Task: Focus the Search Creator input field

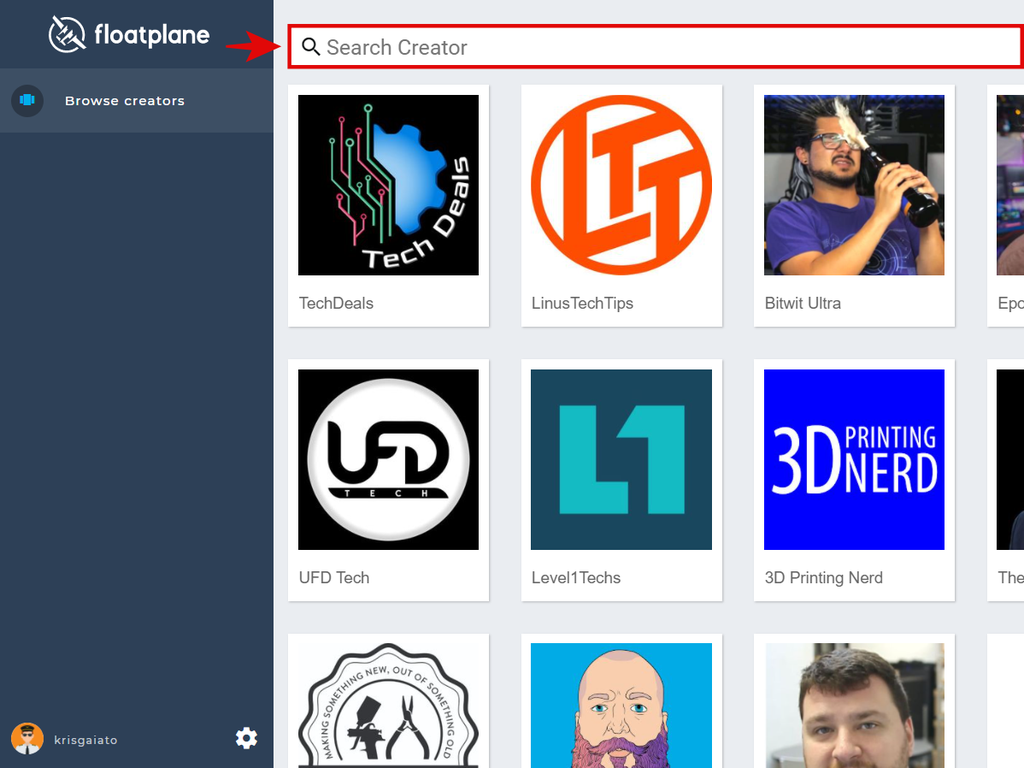Action: 656,47
